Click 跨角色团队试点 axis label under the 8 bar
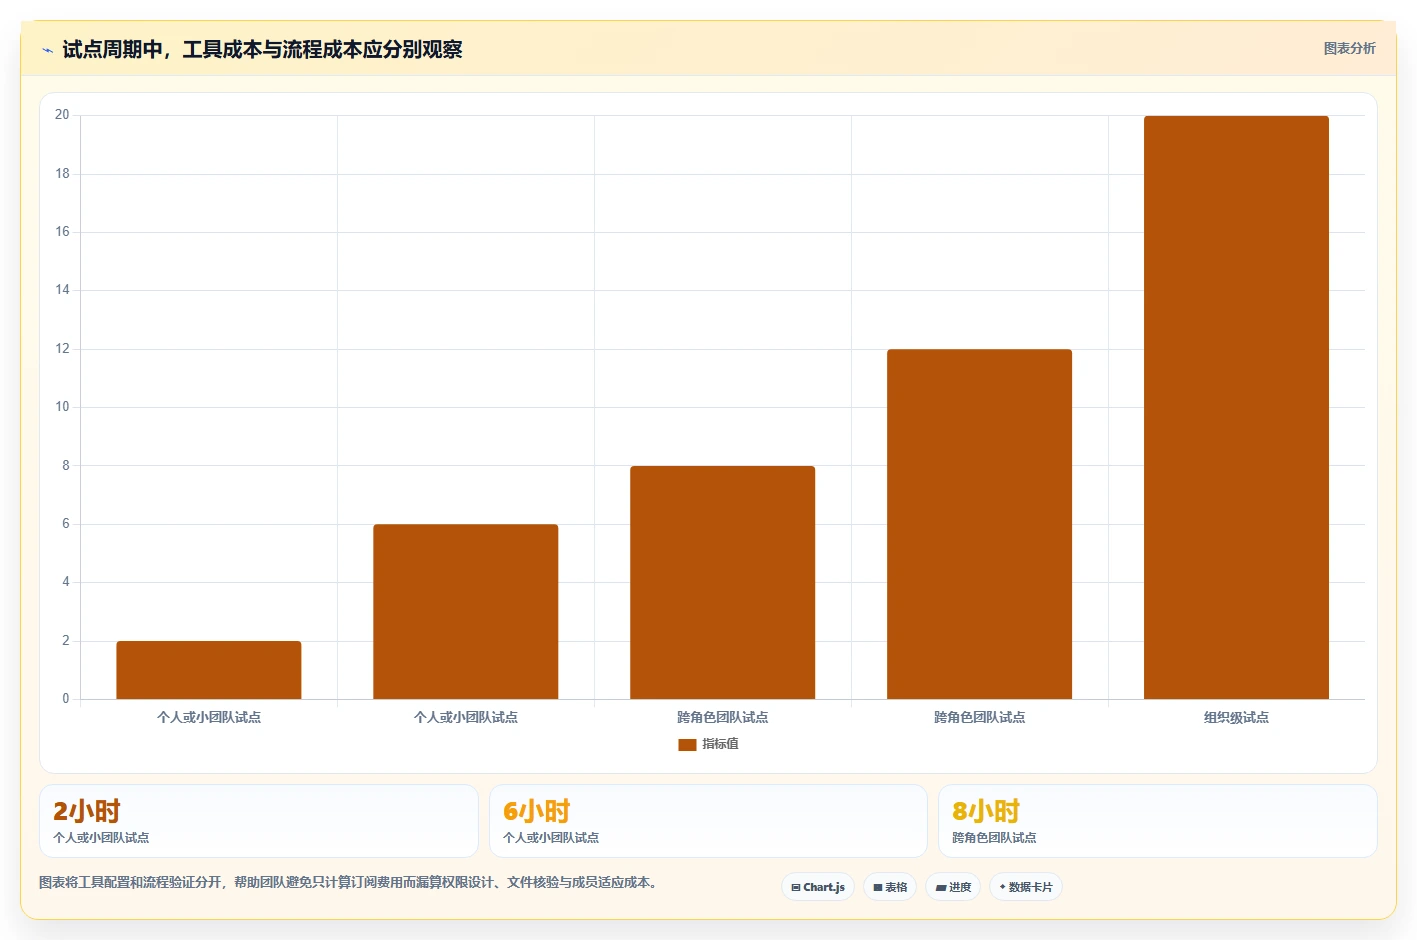 (722, 717)
